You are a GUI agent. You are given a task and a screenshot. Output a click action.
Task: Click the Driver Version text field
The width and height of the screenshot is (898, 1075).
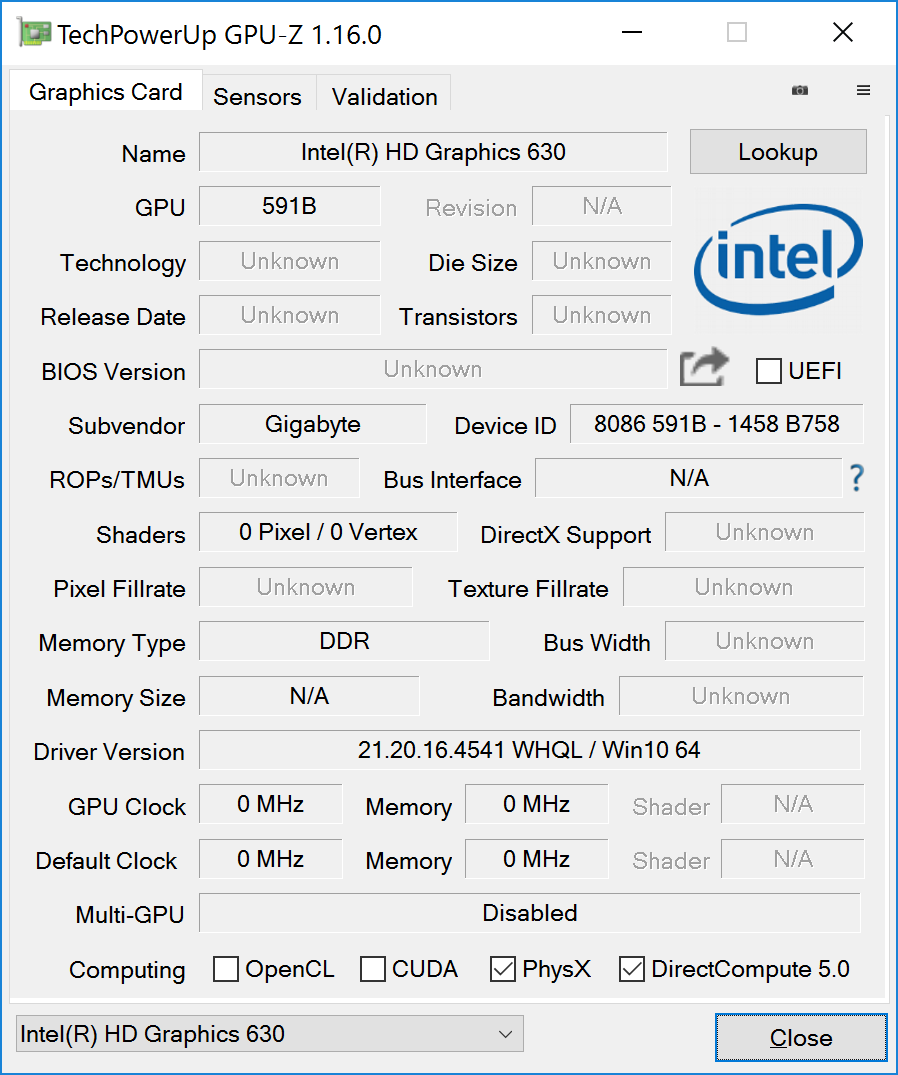coord(529,750)
